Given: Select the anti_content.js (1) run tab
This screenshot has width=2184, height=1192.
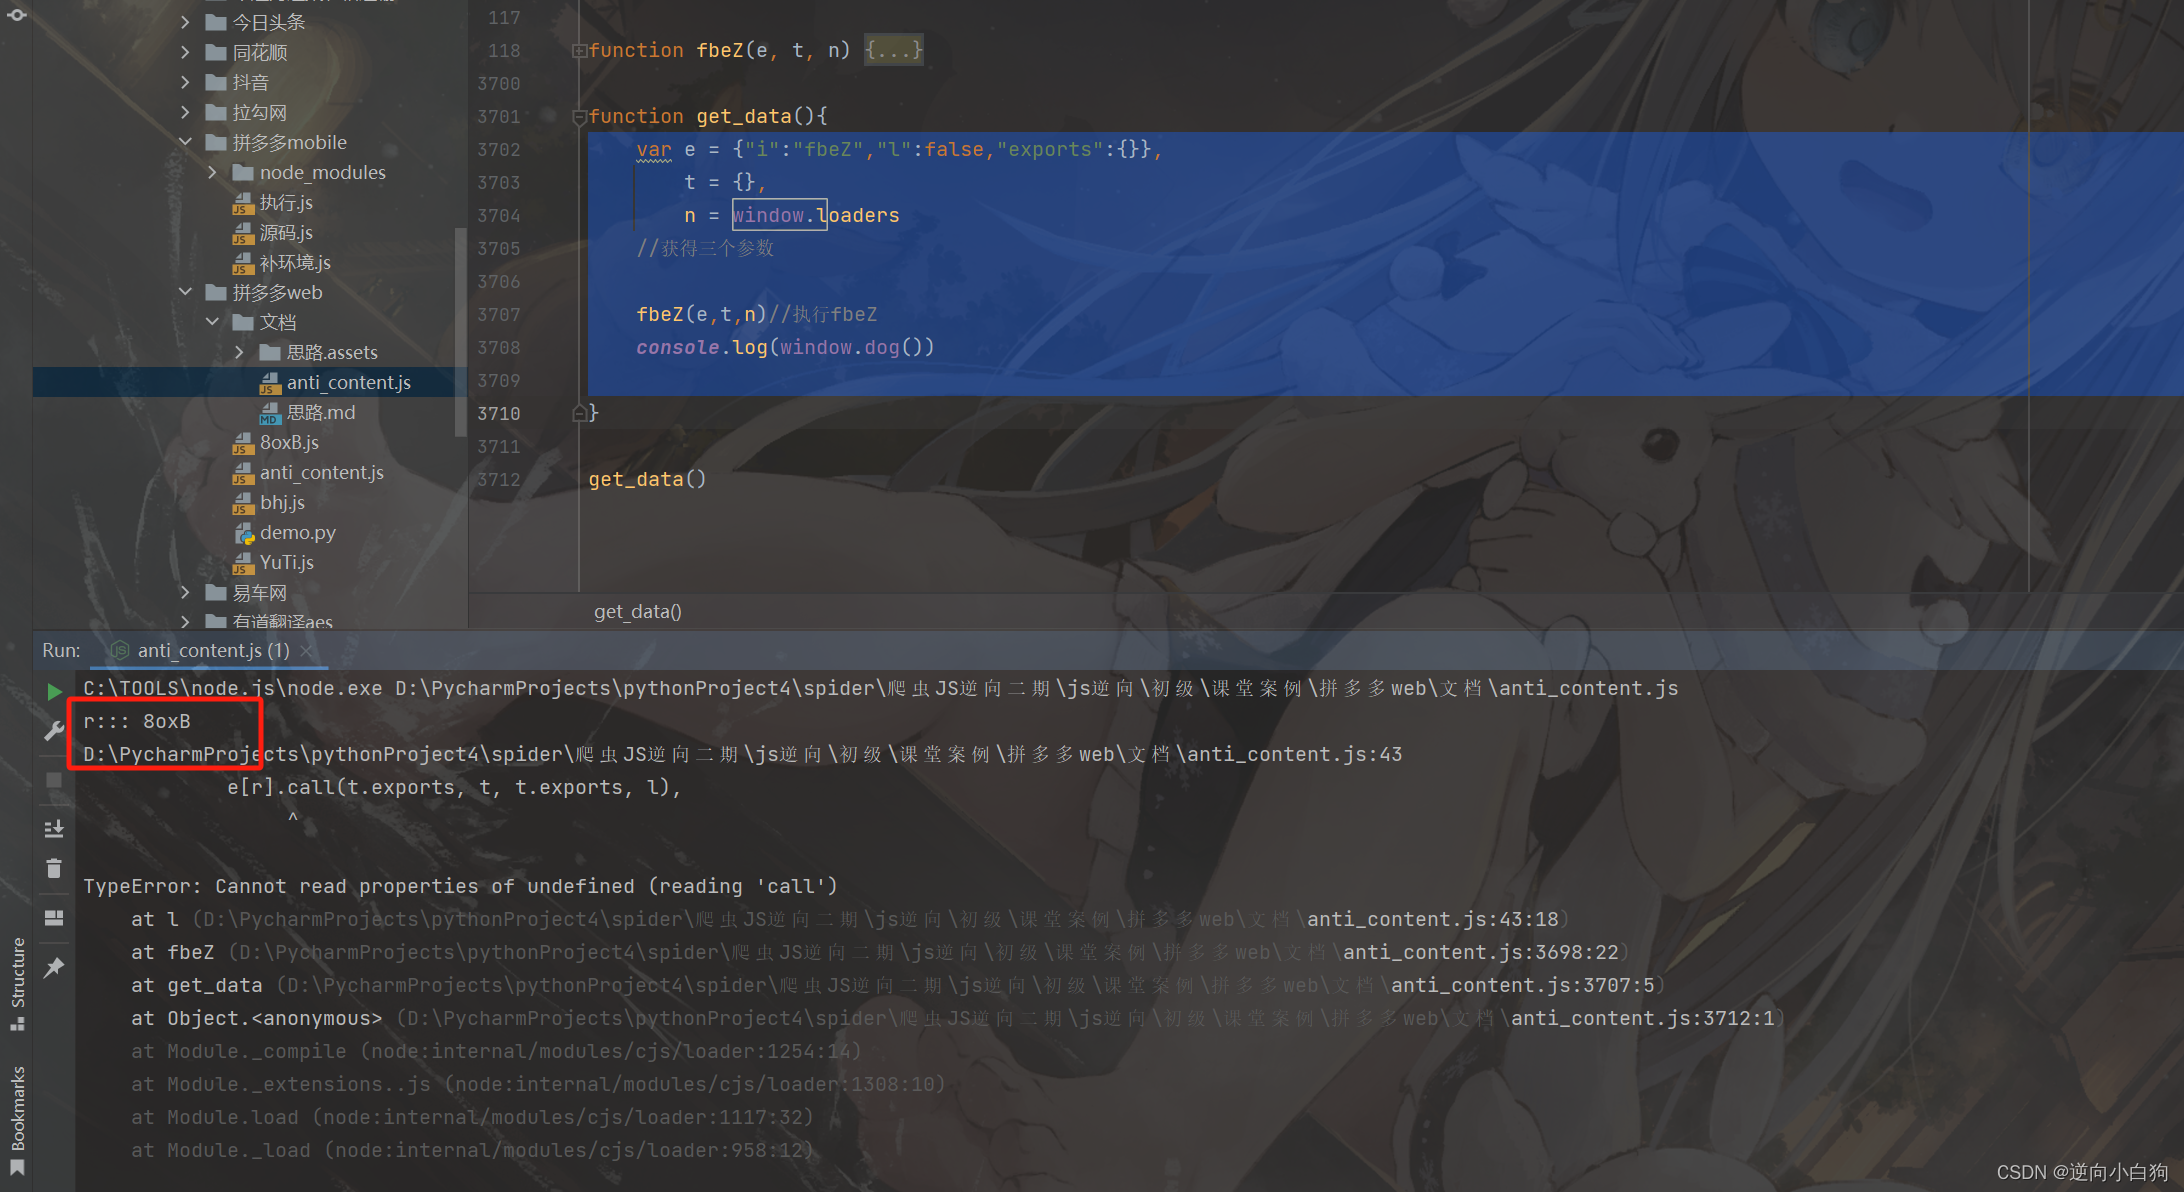Looking at the screenshot, I should pos(212,650).
